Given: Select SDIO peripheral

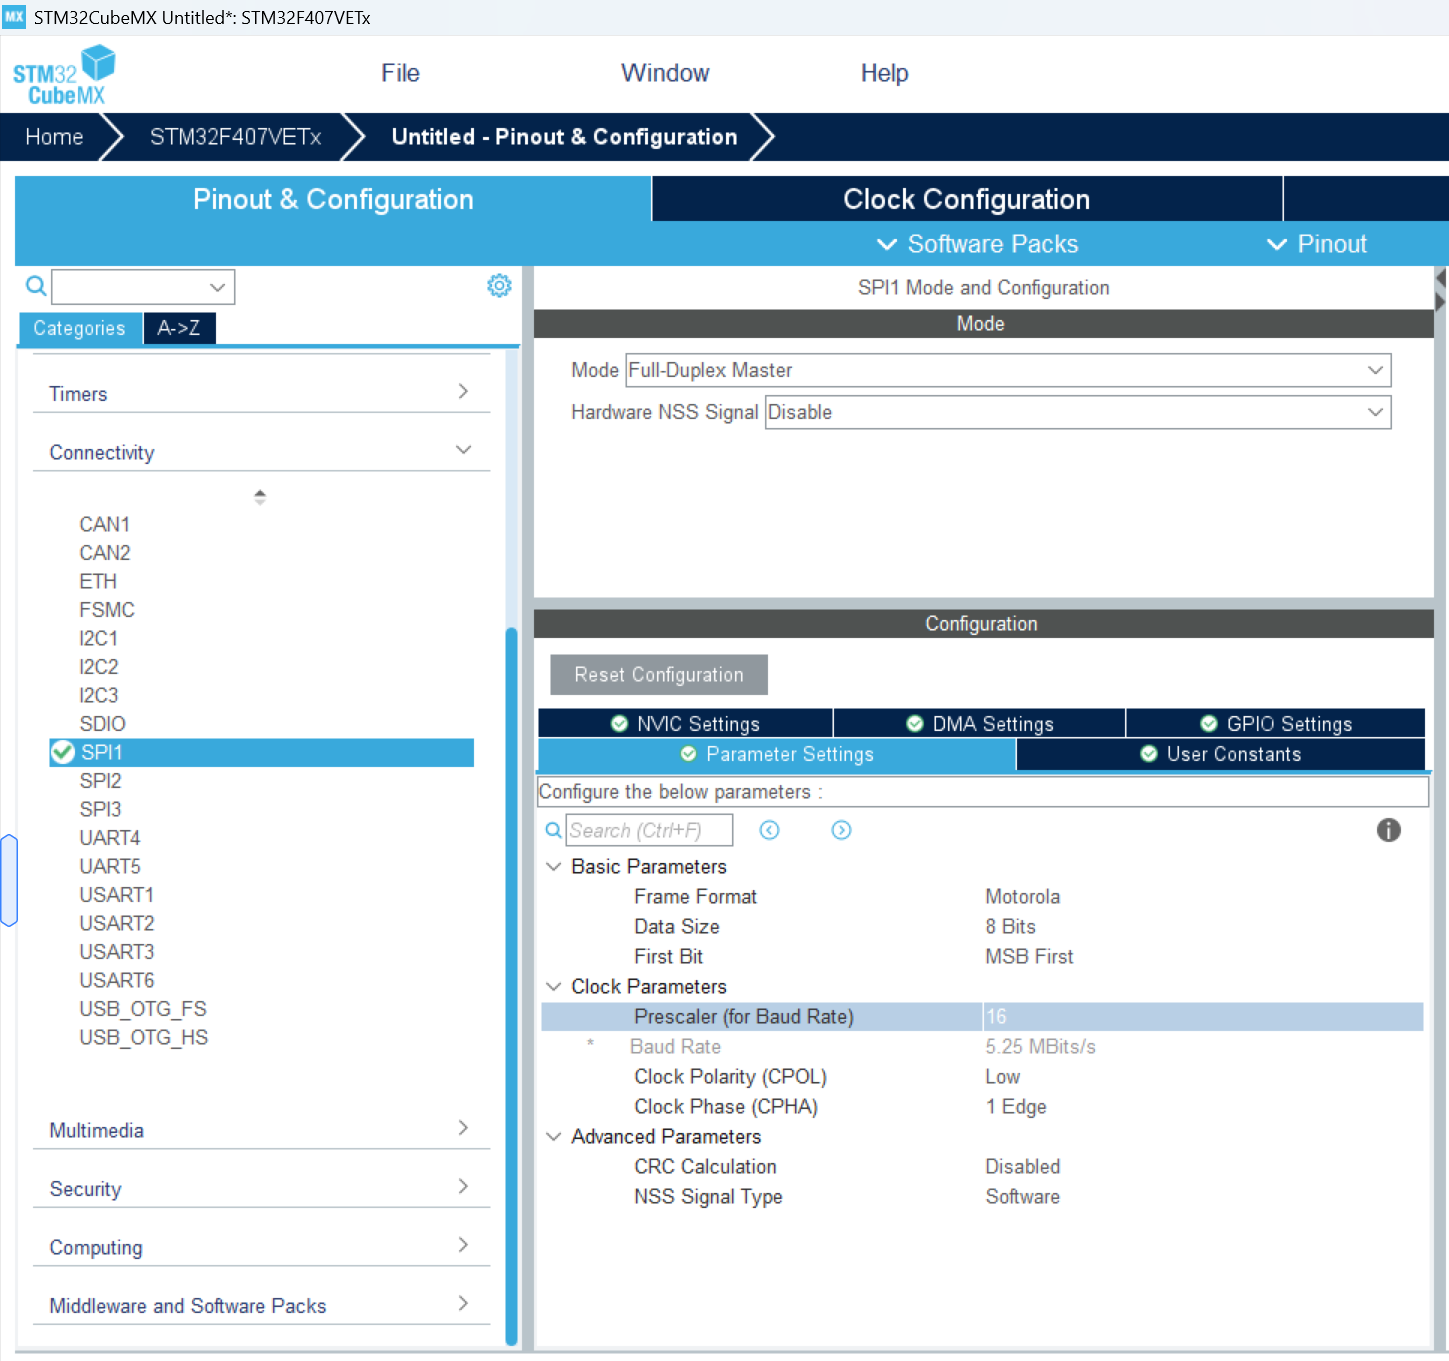Looking at the screenshot, I should pos(103,723).
